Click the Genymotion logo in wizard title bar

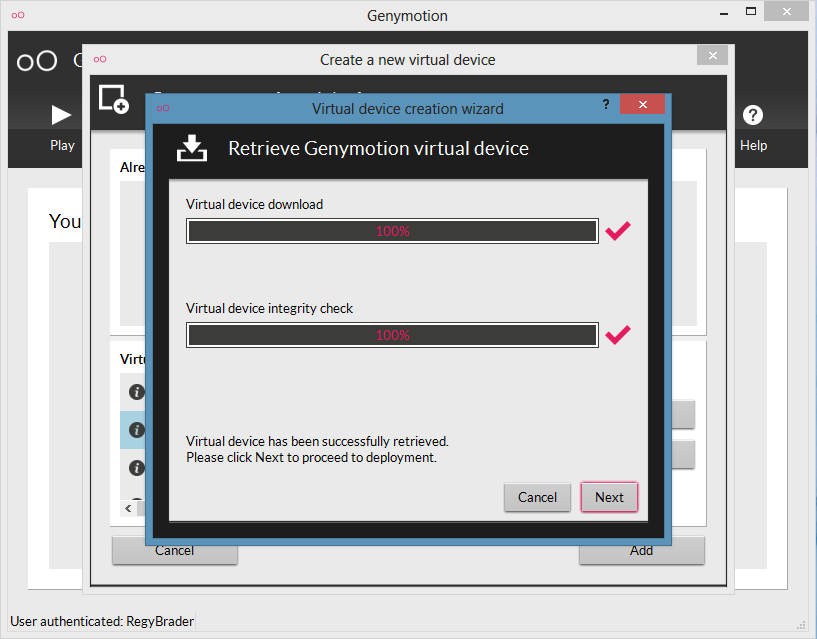tap(163, 108)
